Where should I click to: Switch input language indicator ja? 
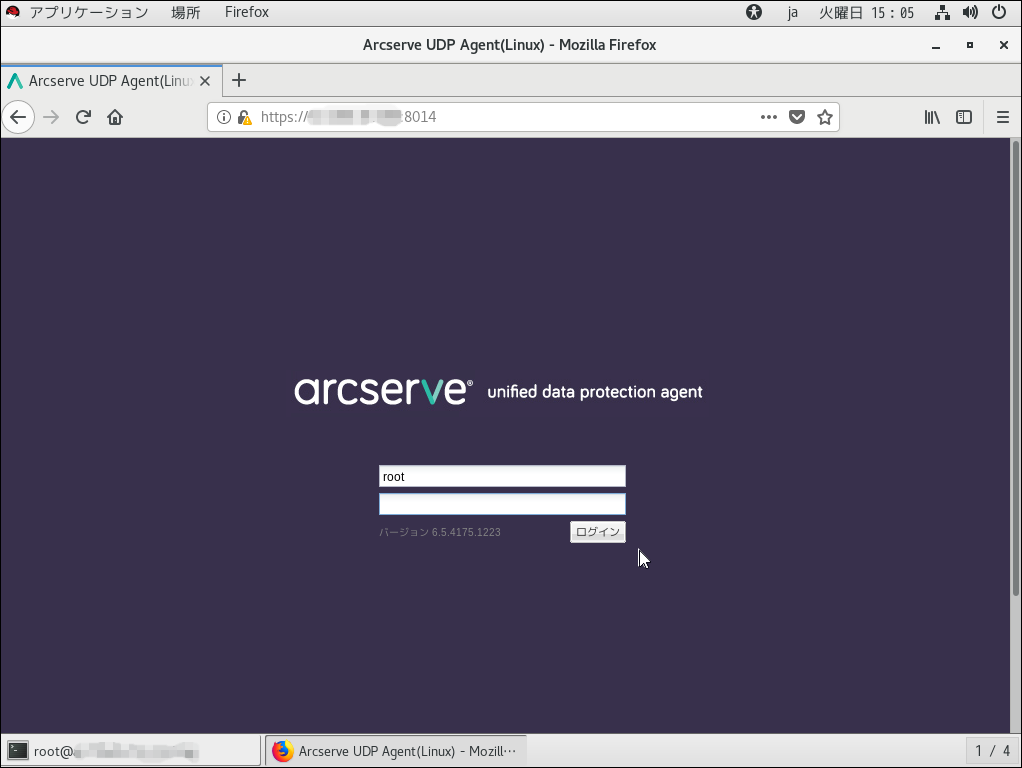(793, 12)
